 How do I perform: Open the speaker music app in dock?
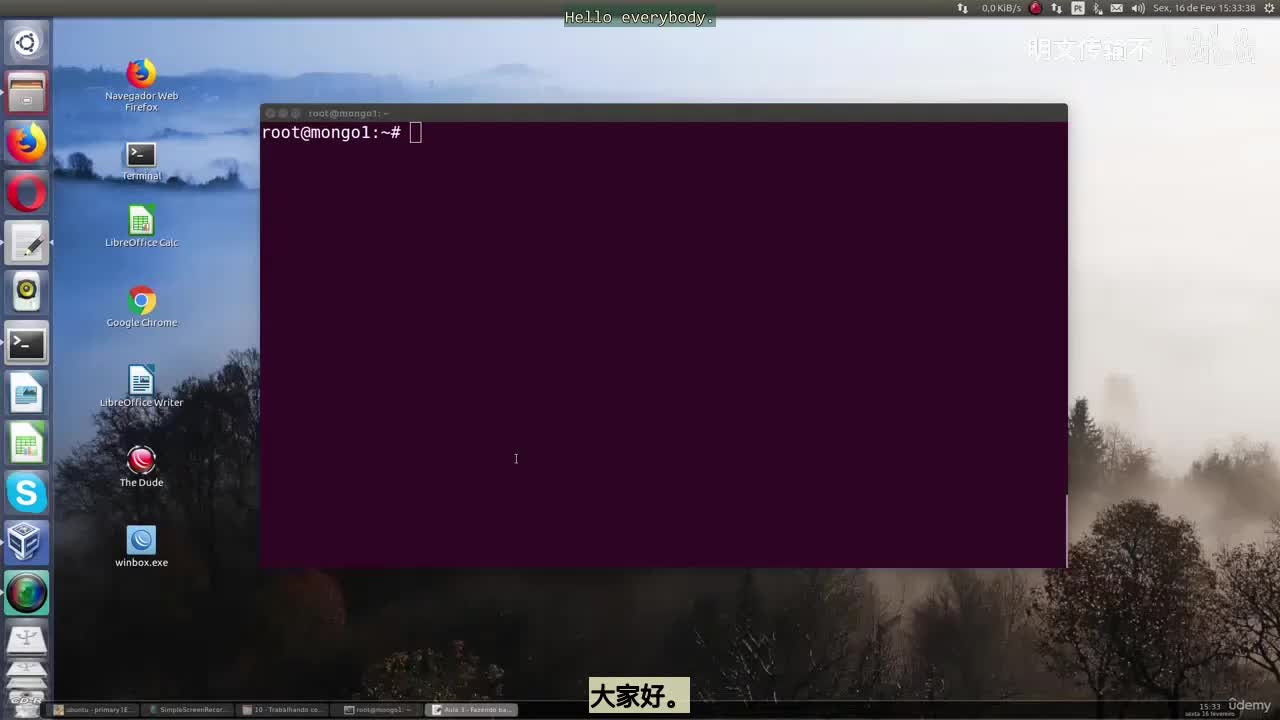tap(26, 293)
